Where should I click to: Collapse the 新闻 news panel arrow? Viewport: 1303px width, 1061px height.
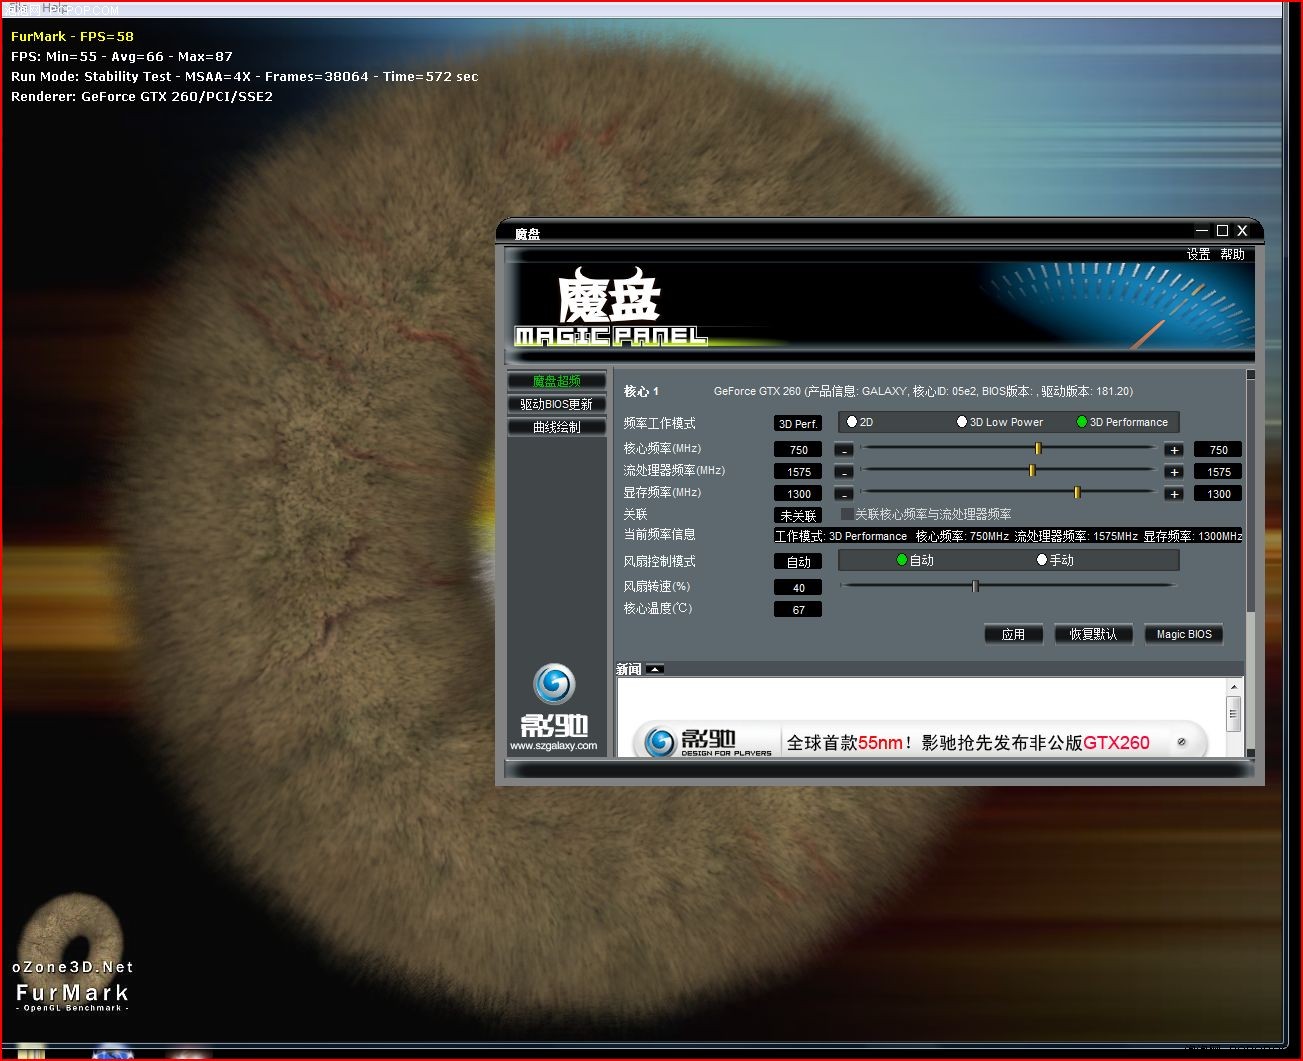pyautogui.click(x=655, y=669)
